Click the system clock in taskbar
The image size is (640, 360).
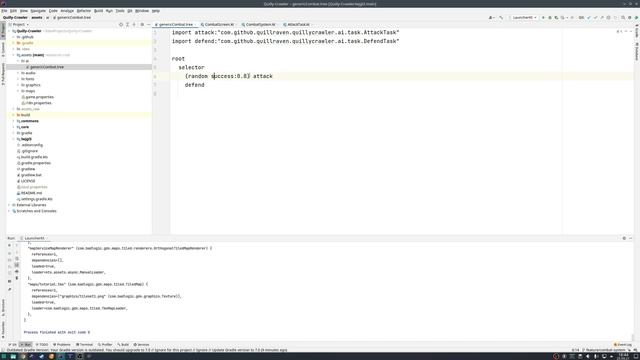pos(624,356)
